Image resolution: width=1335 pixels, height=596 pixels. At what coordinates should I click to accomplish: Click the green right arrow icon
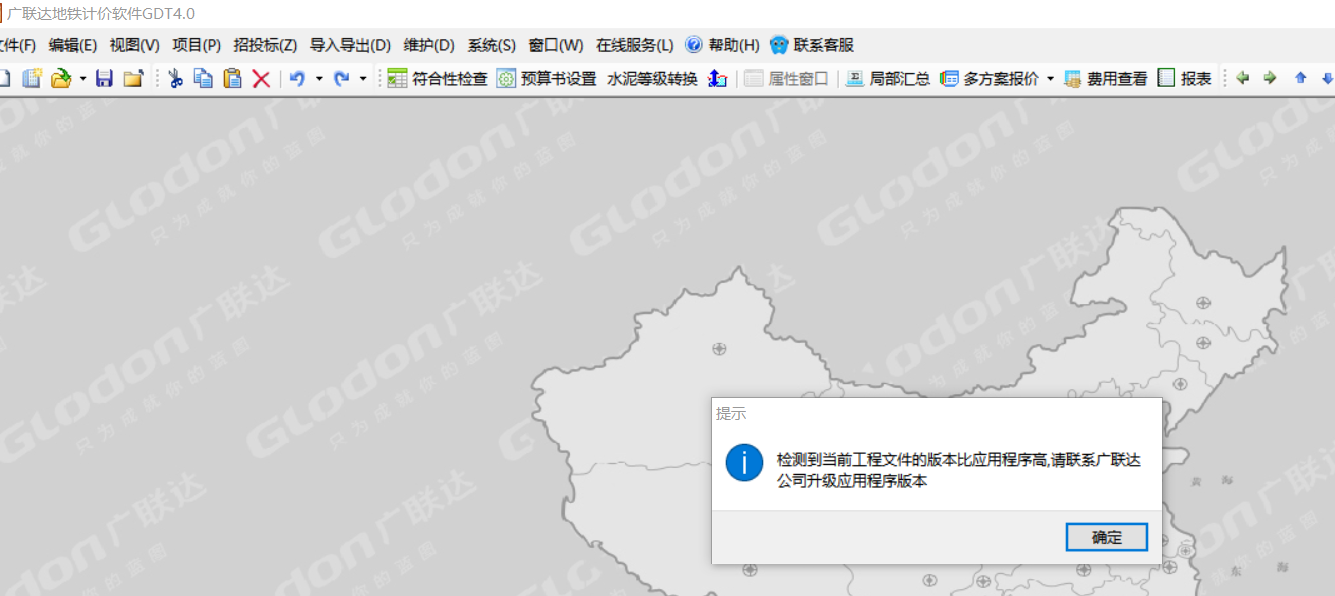pyautogui.click(x=1270, y=77)
